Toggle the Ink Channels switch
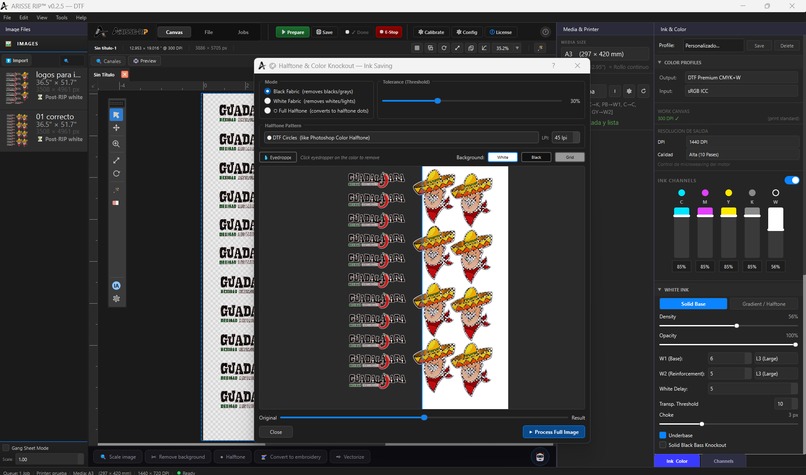 click(x=792, y=180)
